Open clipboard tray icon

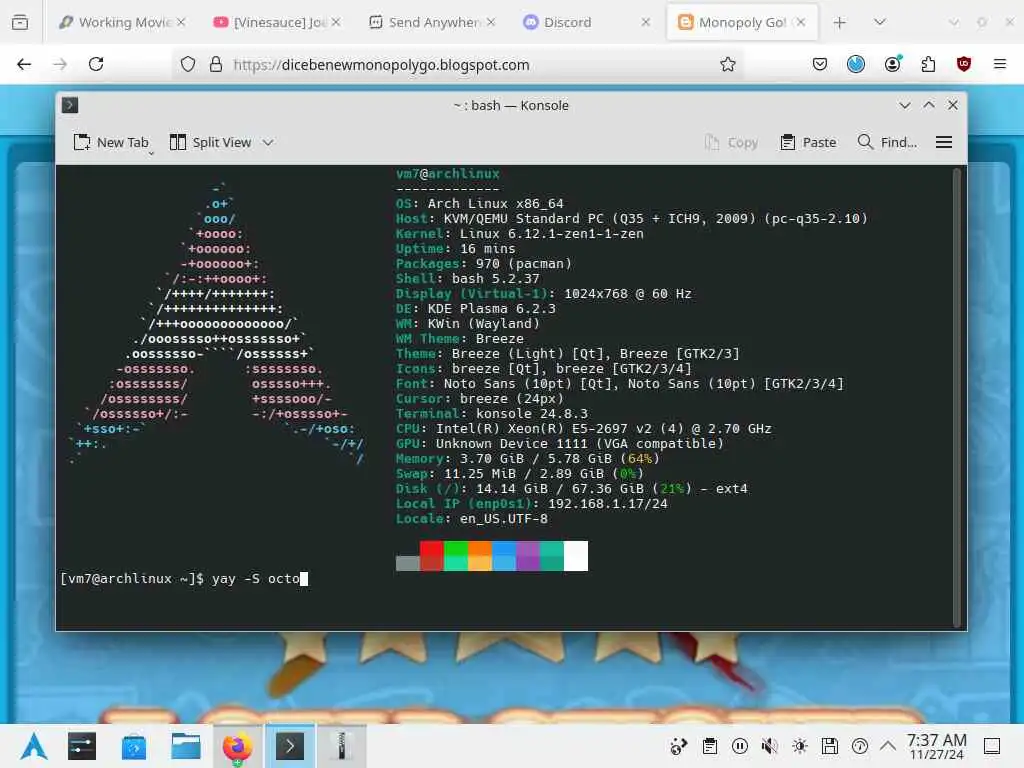tap(710, 746)
